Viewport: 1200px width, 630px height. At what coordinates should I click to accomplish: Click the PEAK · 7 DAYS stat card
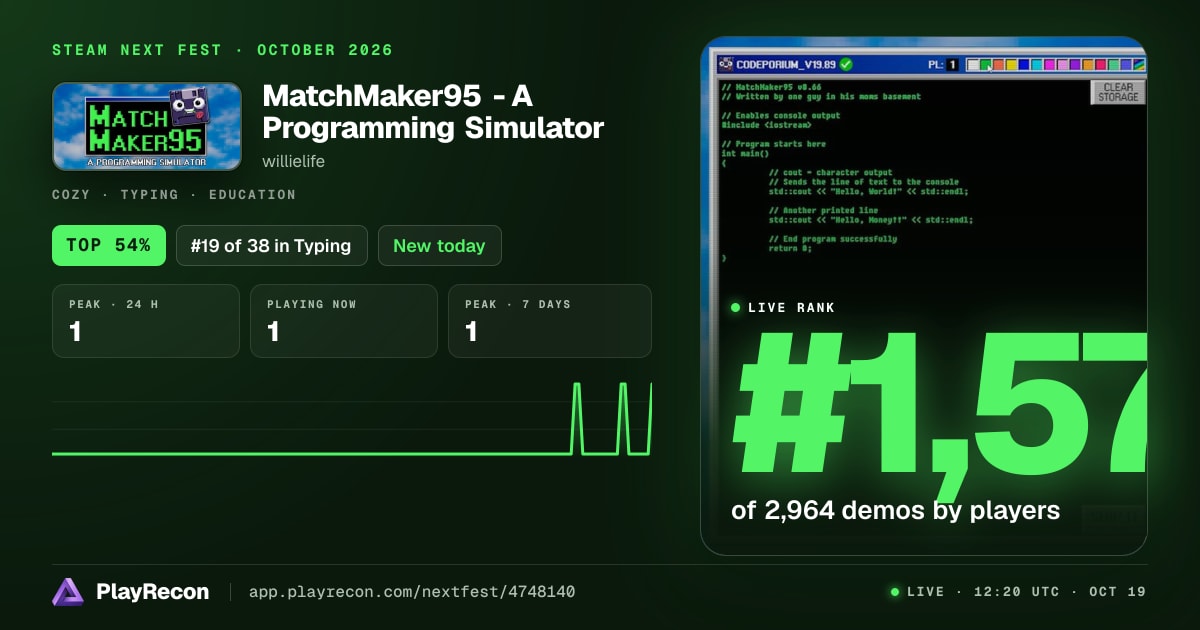pos(550,321)
